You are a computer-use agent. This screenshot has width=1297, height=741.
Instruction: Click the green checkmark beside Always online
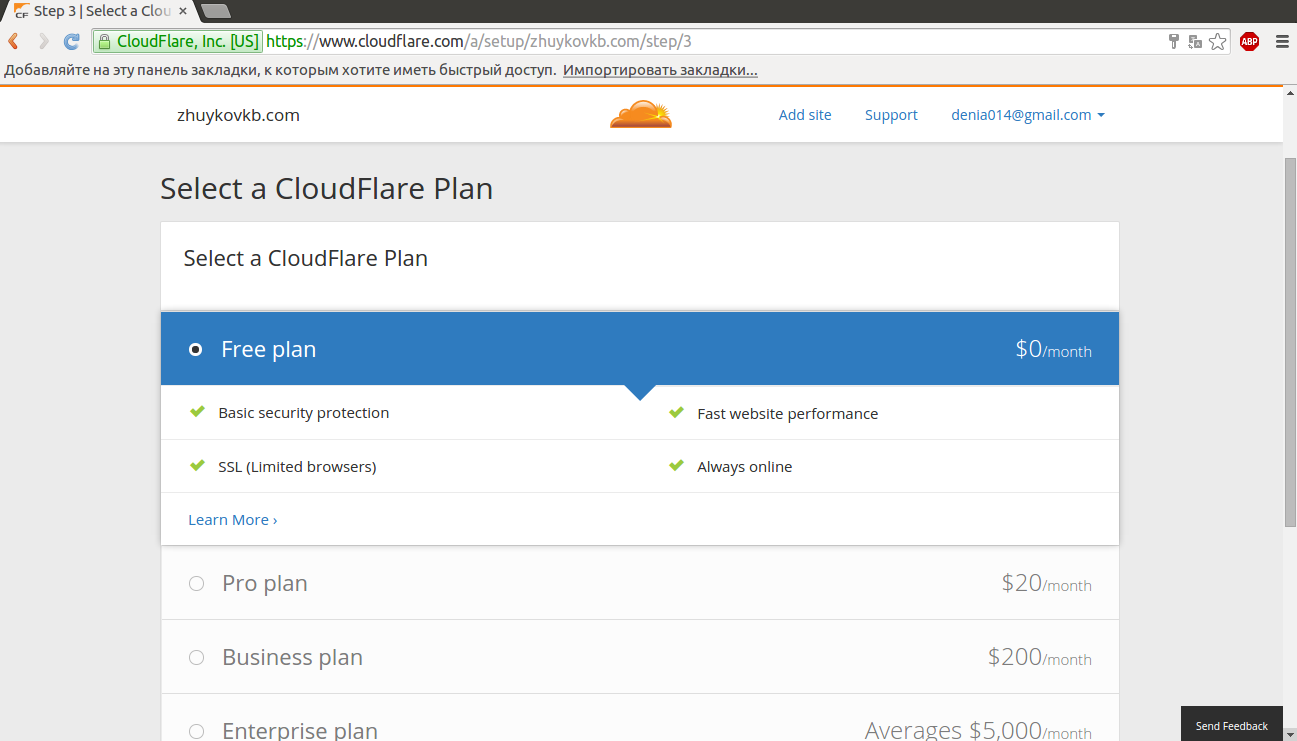[677, 466]
